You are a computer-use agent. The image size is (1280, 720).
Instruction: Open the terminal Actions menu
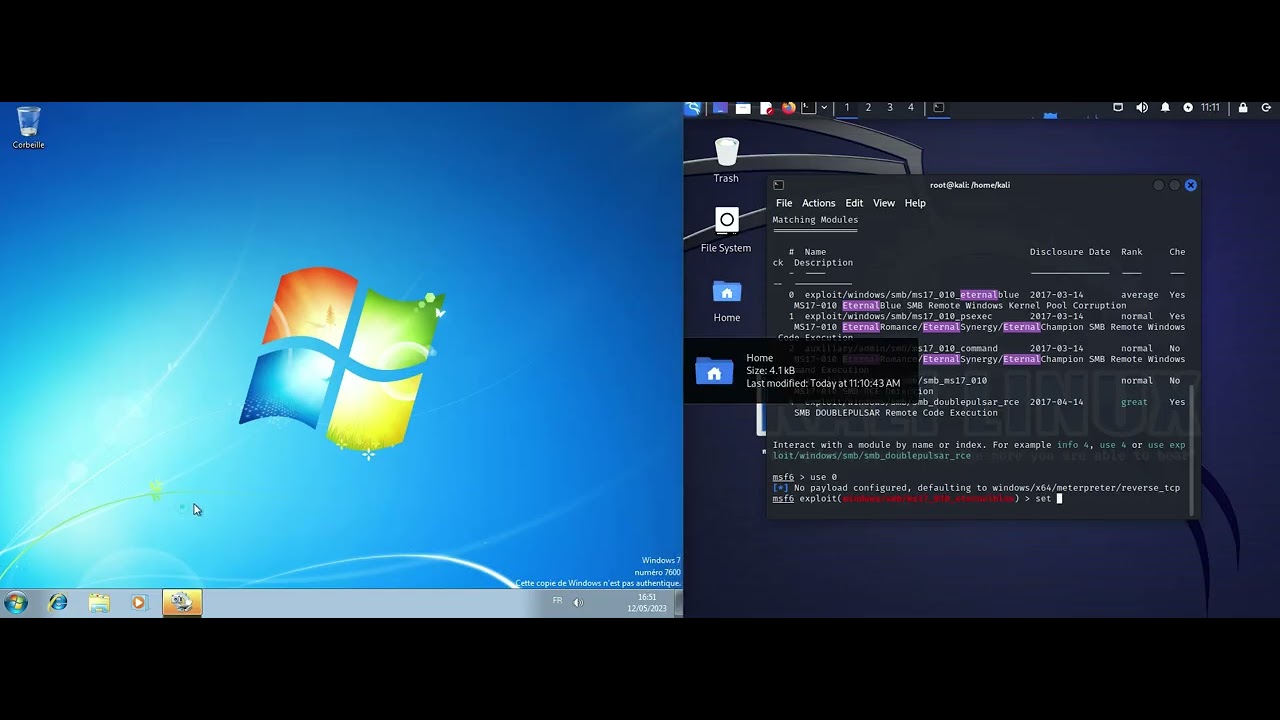(818, 203)
